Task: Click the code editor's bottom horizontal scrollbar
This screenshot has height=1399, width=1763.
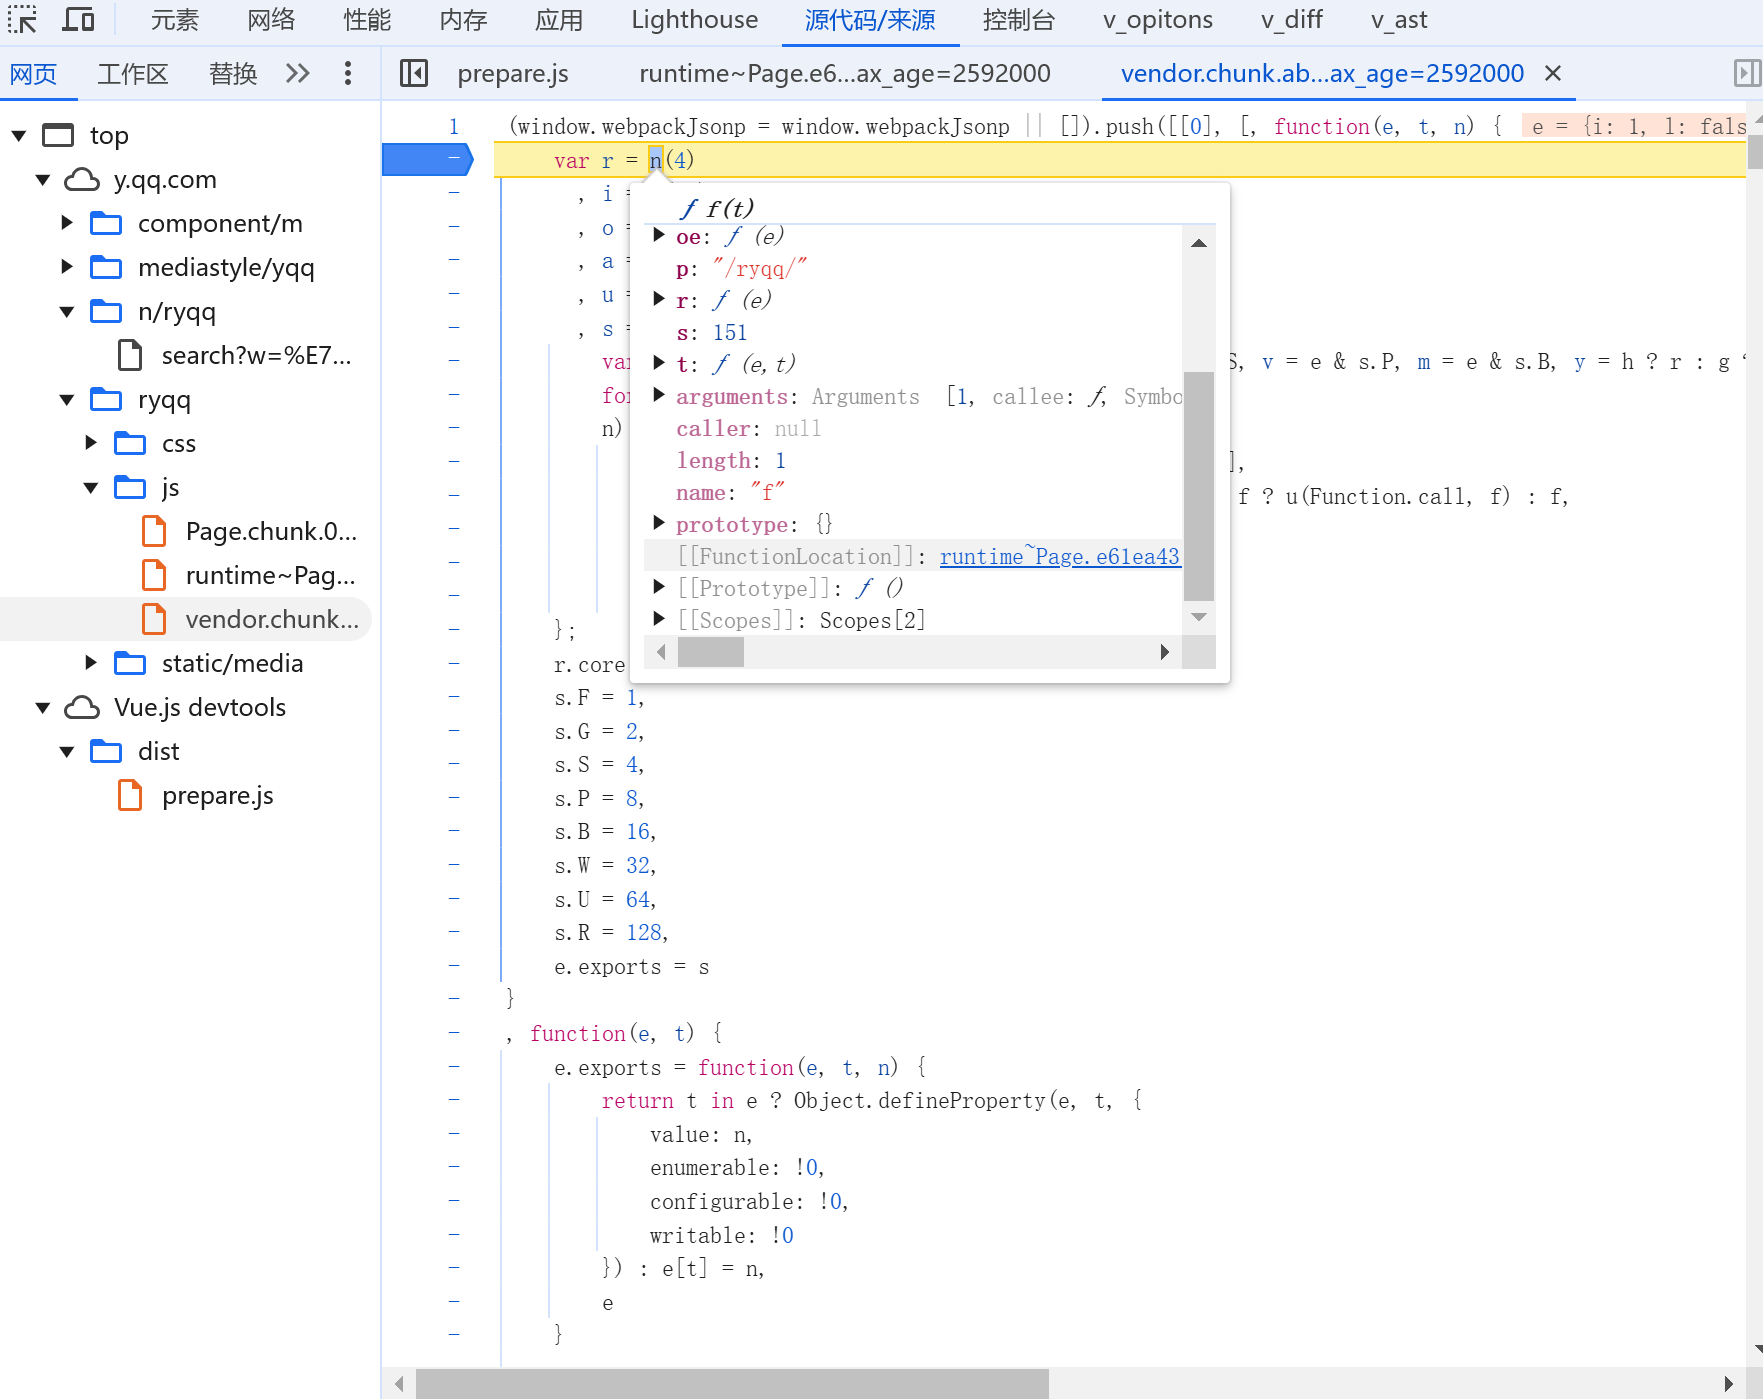Action: pos(732,1383)
